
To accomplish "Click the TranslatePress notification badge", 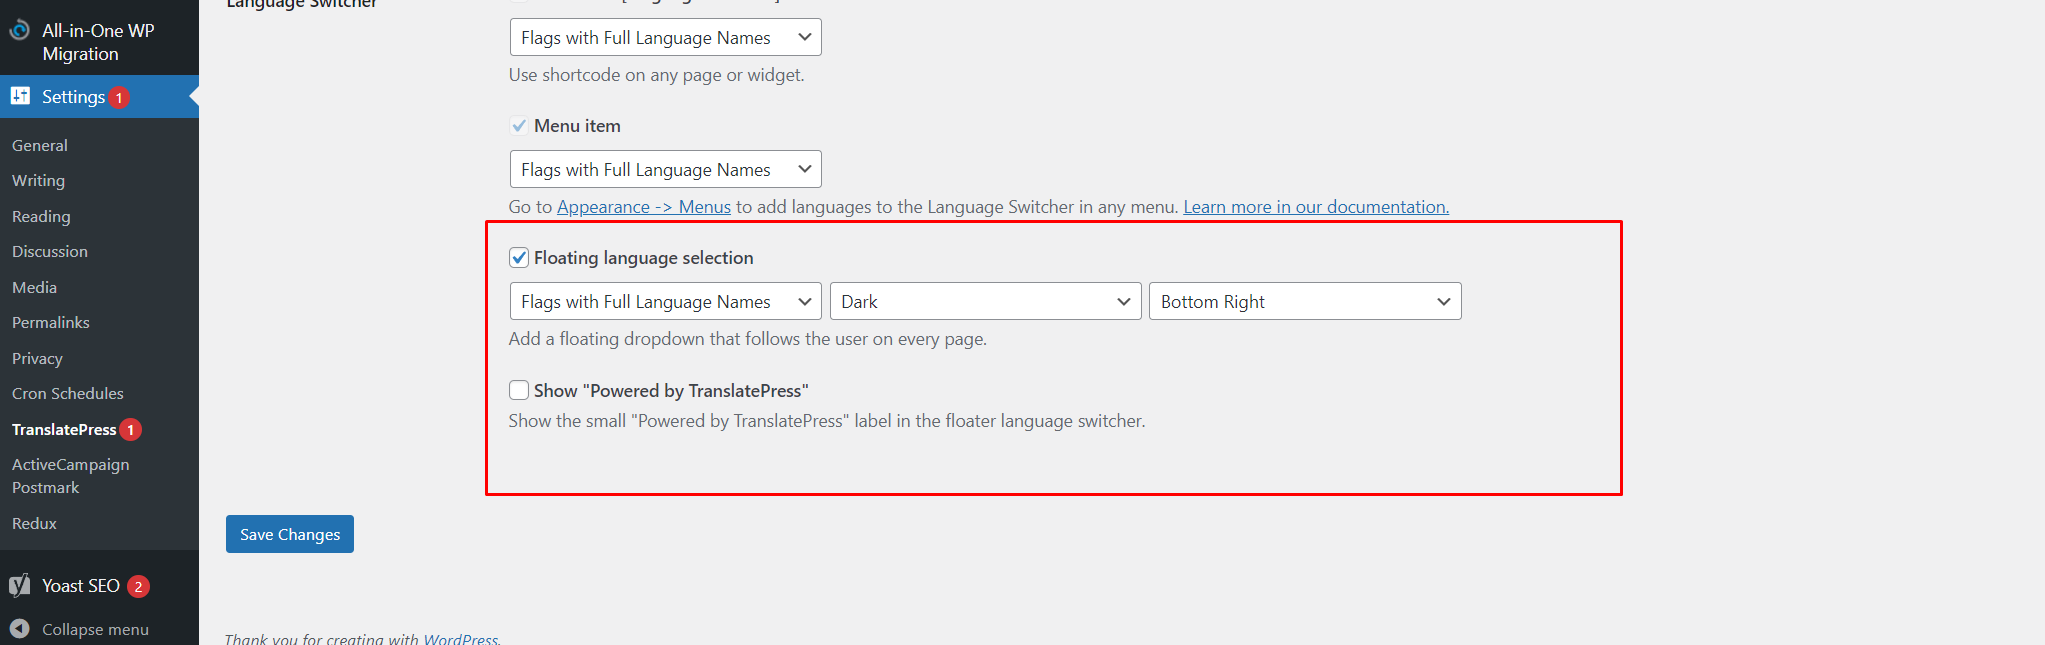I will point(131,430).
